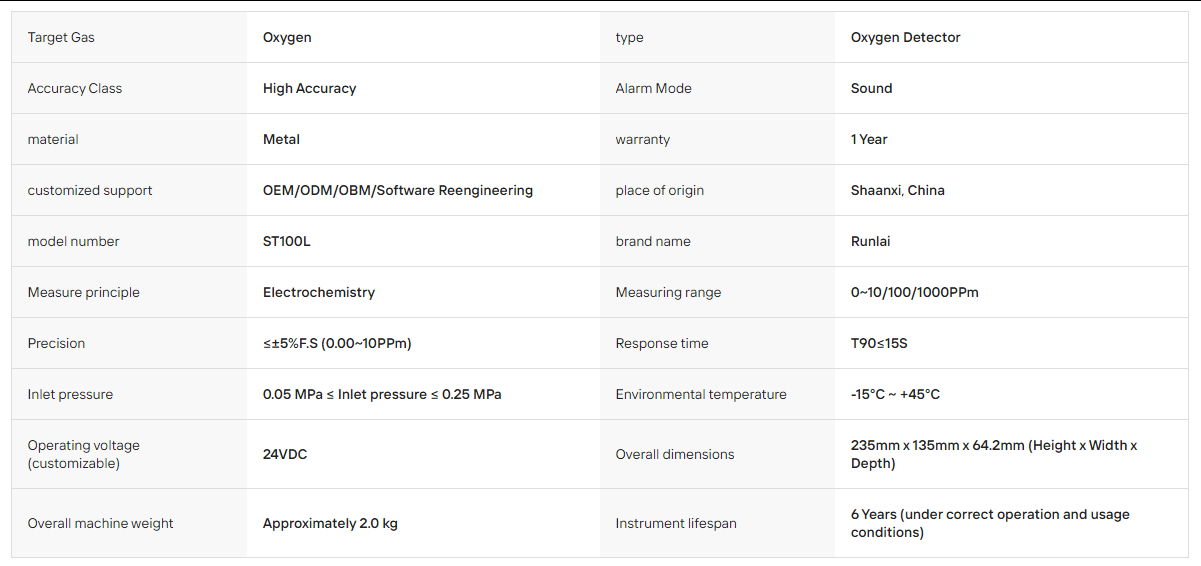This screenshot has width=1201, height=566.
Task: Click the 'High Accuracy' value
Action: 309,88
